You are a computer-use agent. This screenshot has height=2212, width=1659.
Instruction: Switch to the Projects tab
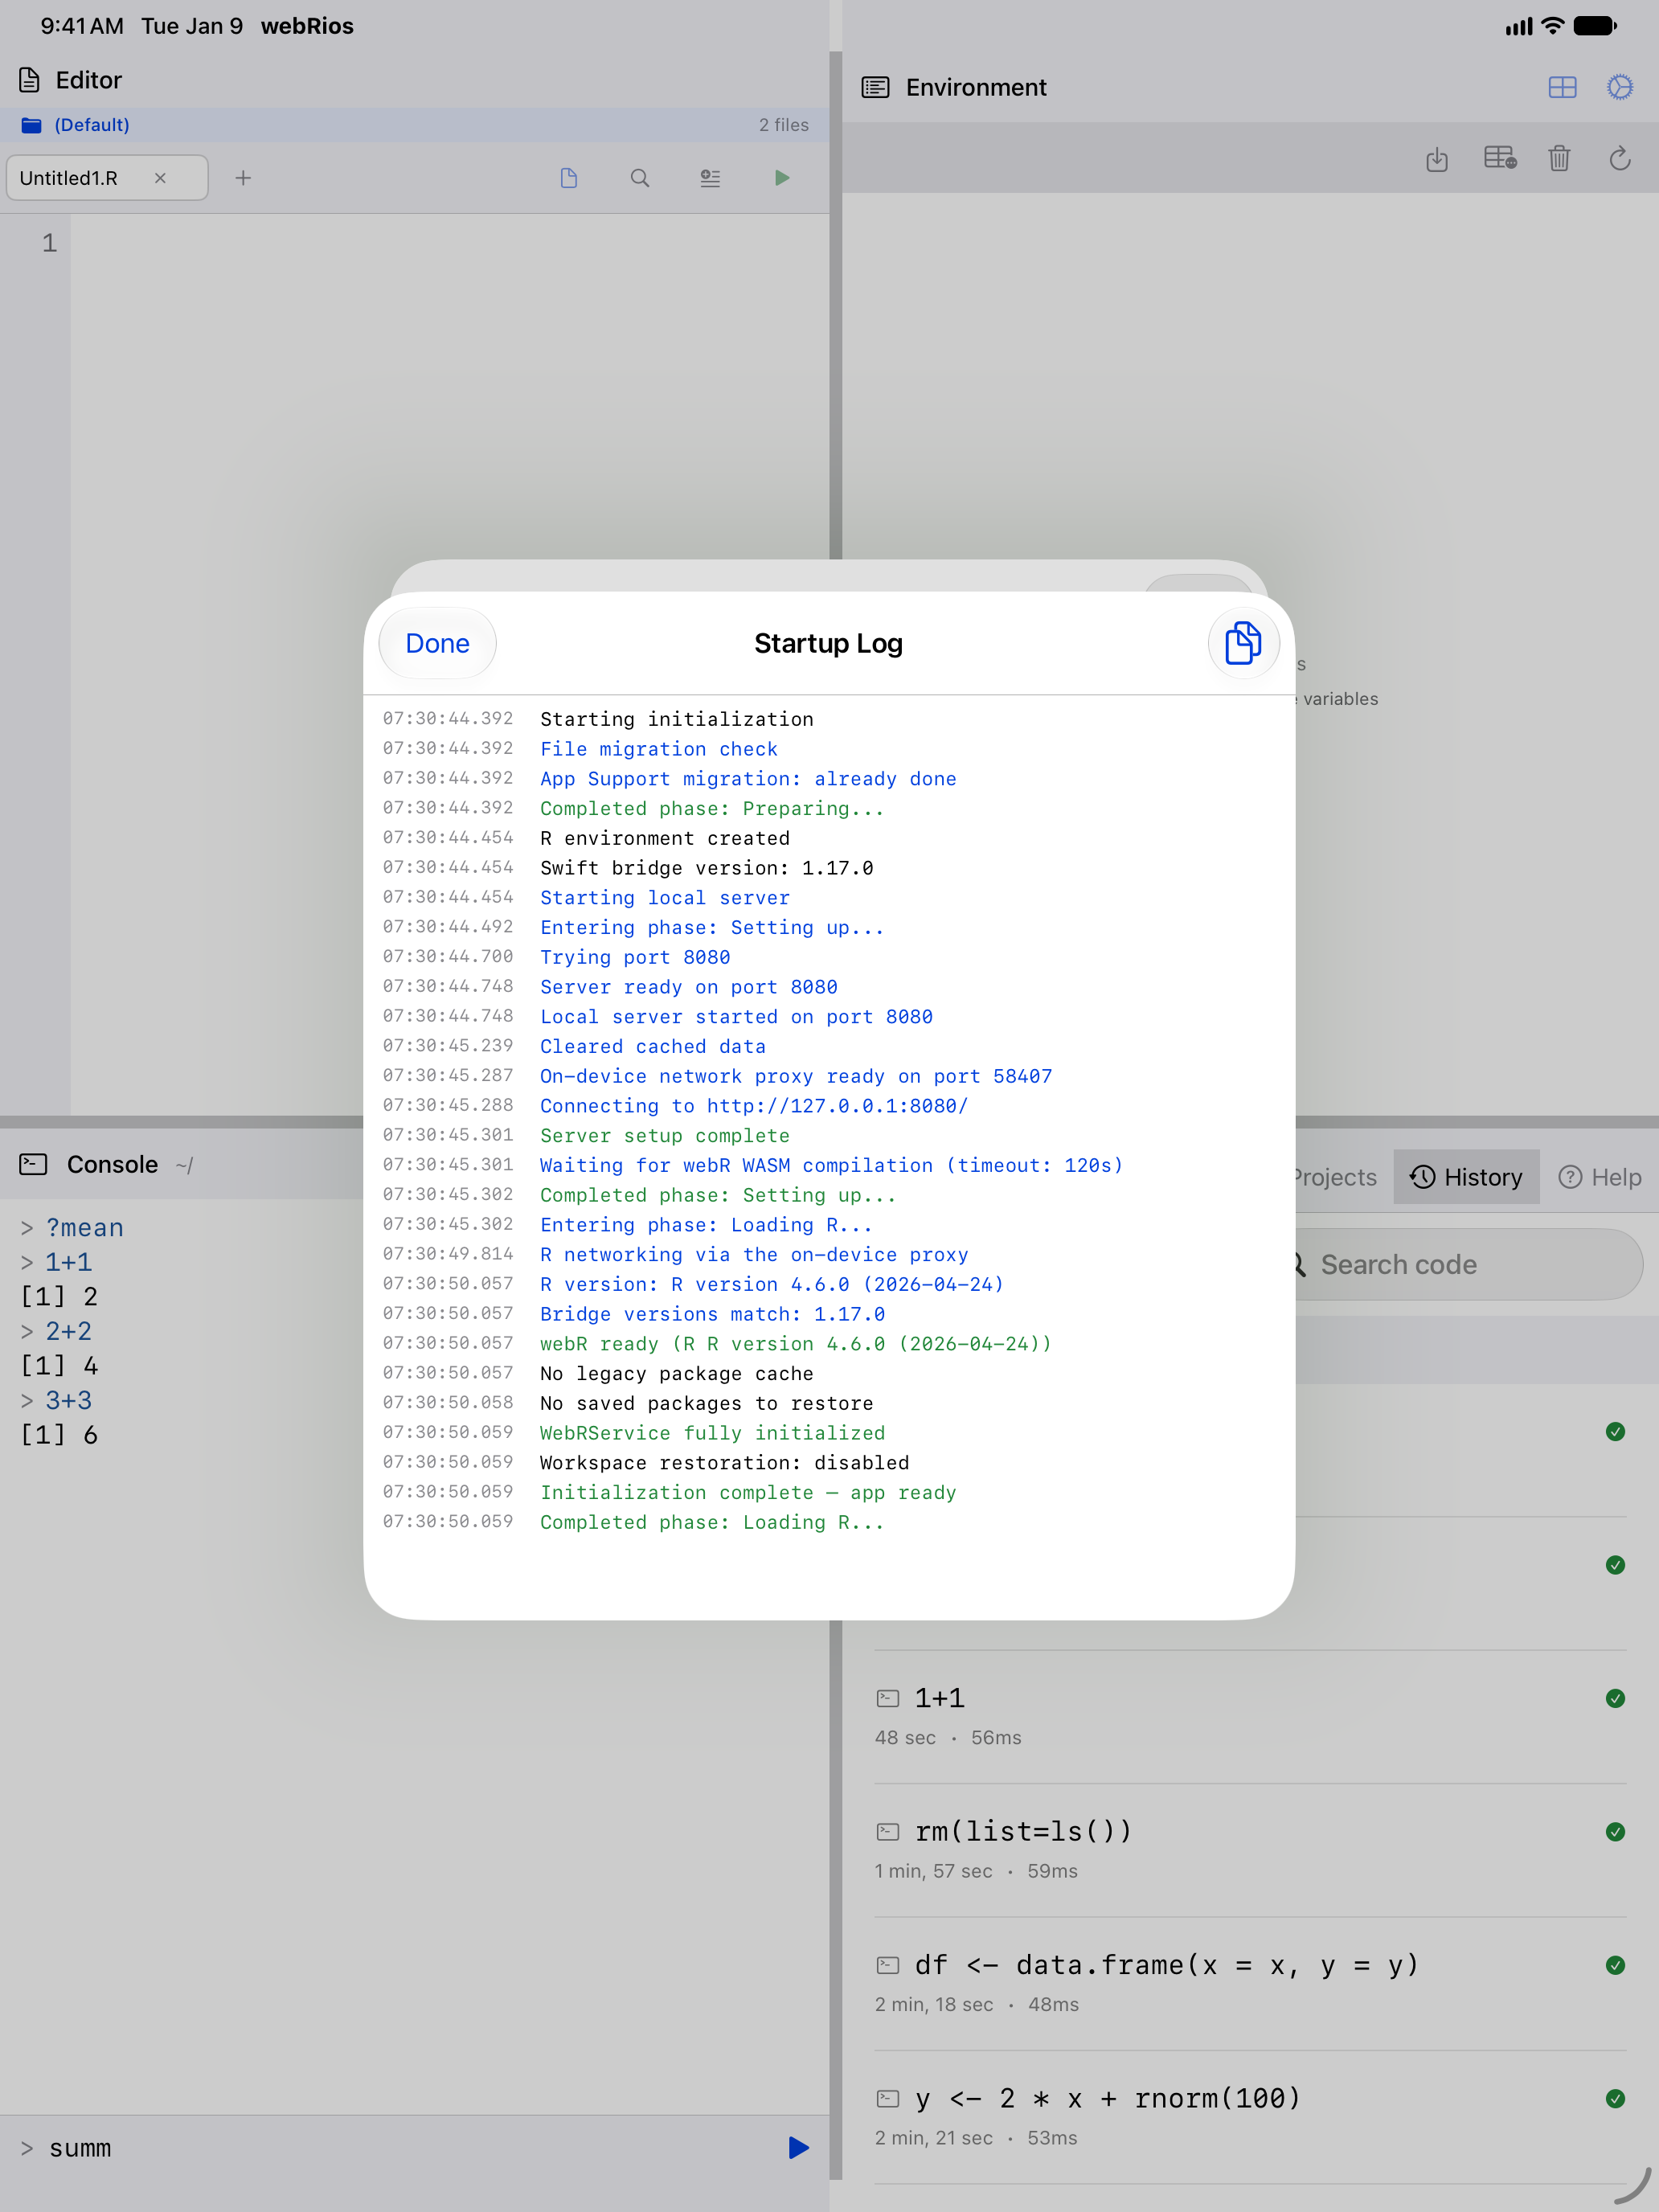pyautogui.click(x=1335, y=1177)
